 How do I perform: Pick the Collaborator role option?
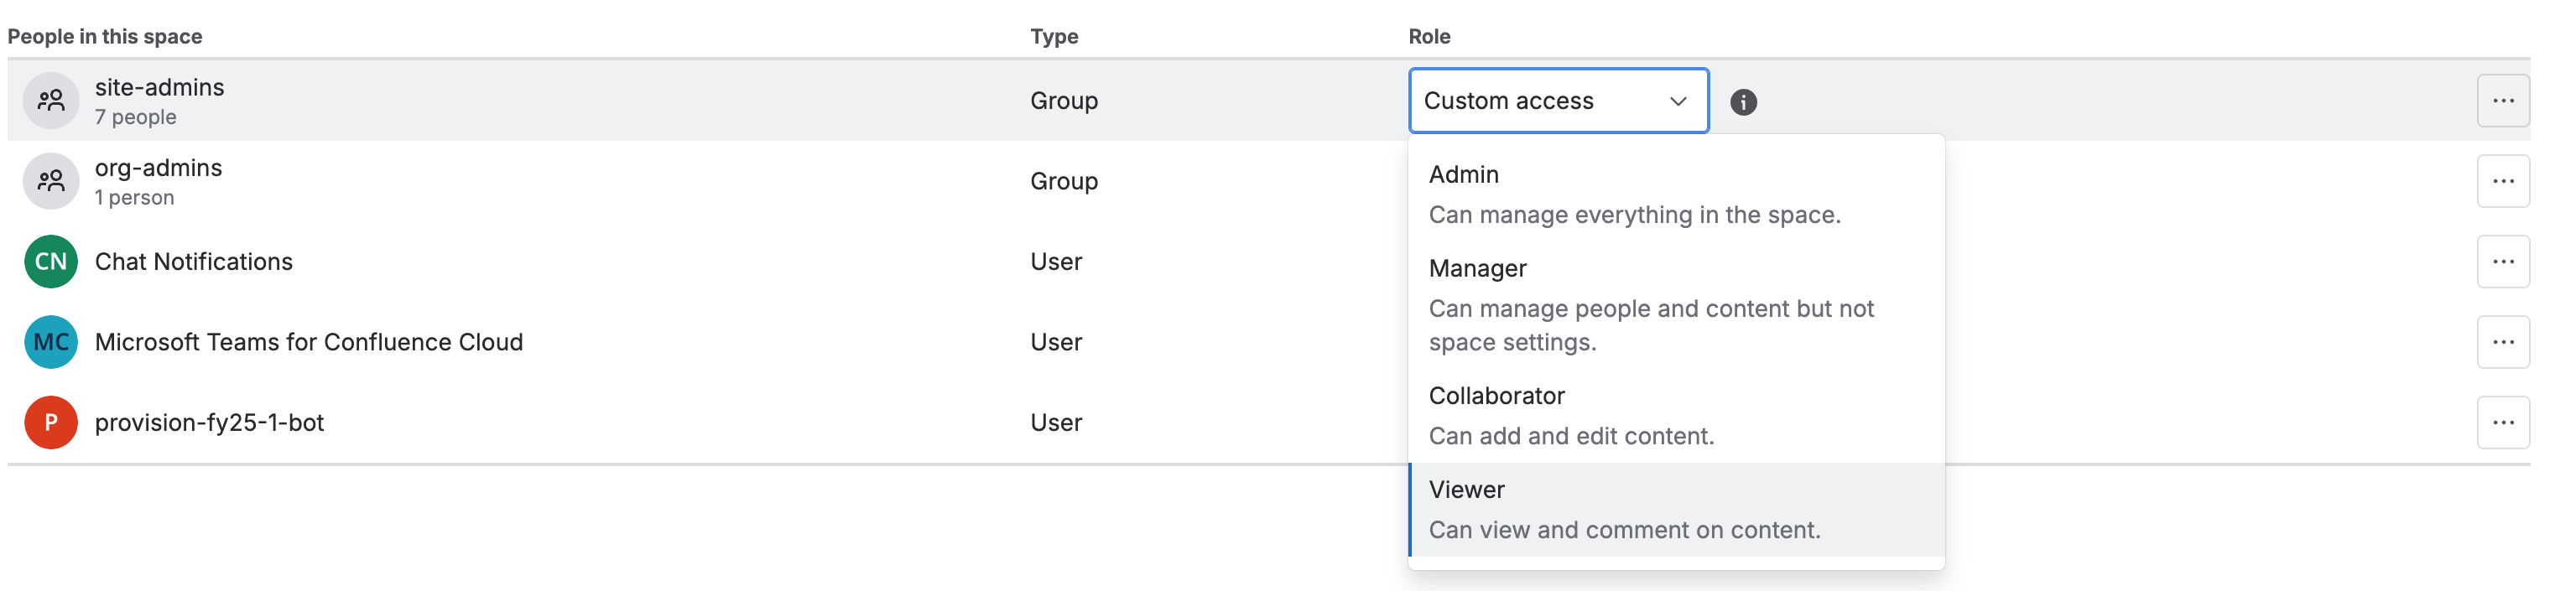coord(1676,416)
